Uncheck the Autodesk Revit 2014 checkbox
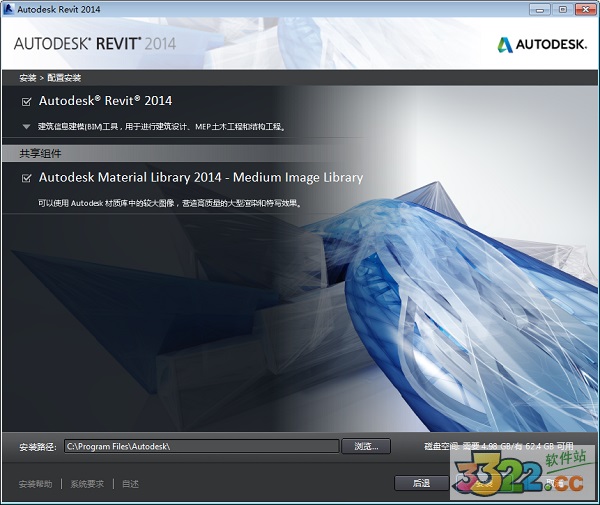Screen dimensions: 600x505 [26, 102]
